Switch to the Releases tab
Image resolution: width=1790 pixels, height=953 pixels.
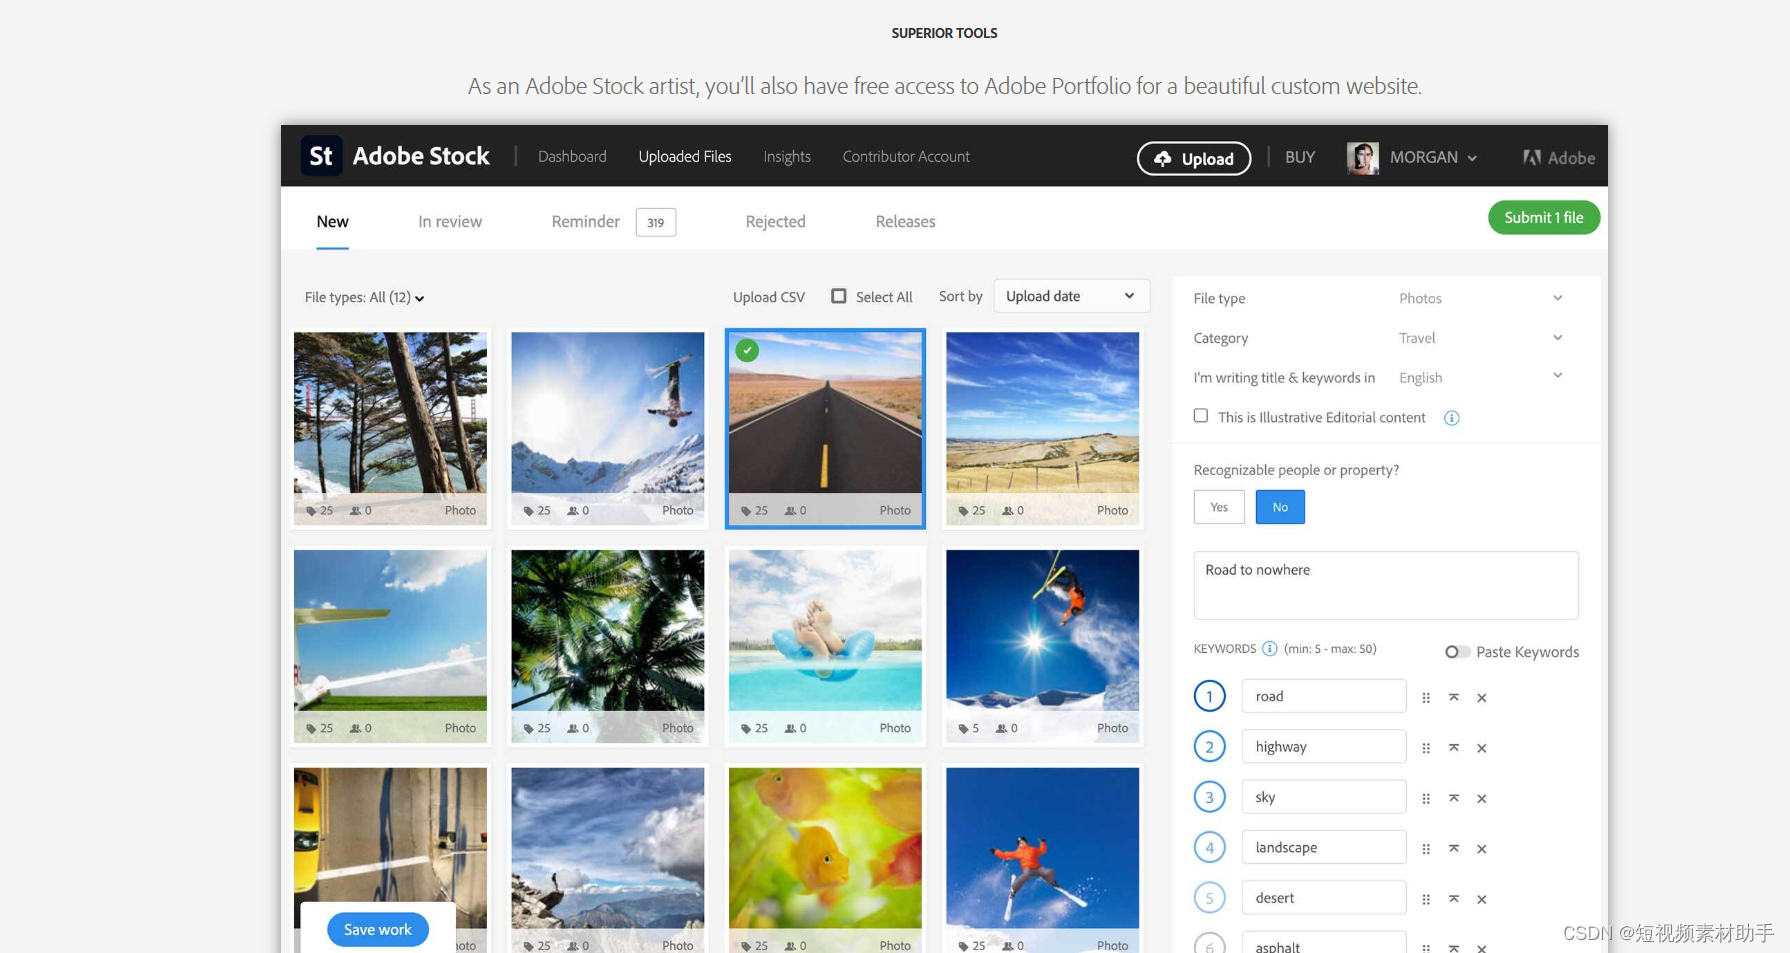[x=905, y=222]
